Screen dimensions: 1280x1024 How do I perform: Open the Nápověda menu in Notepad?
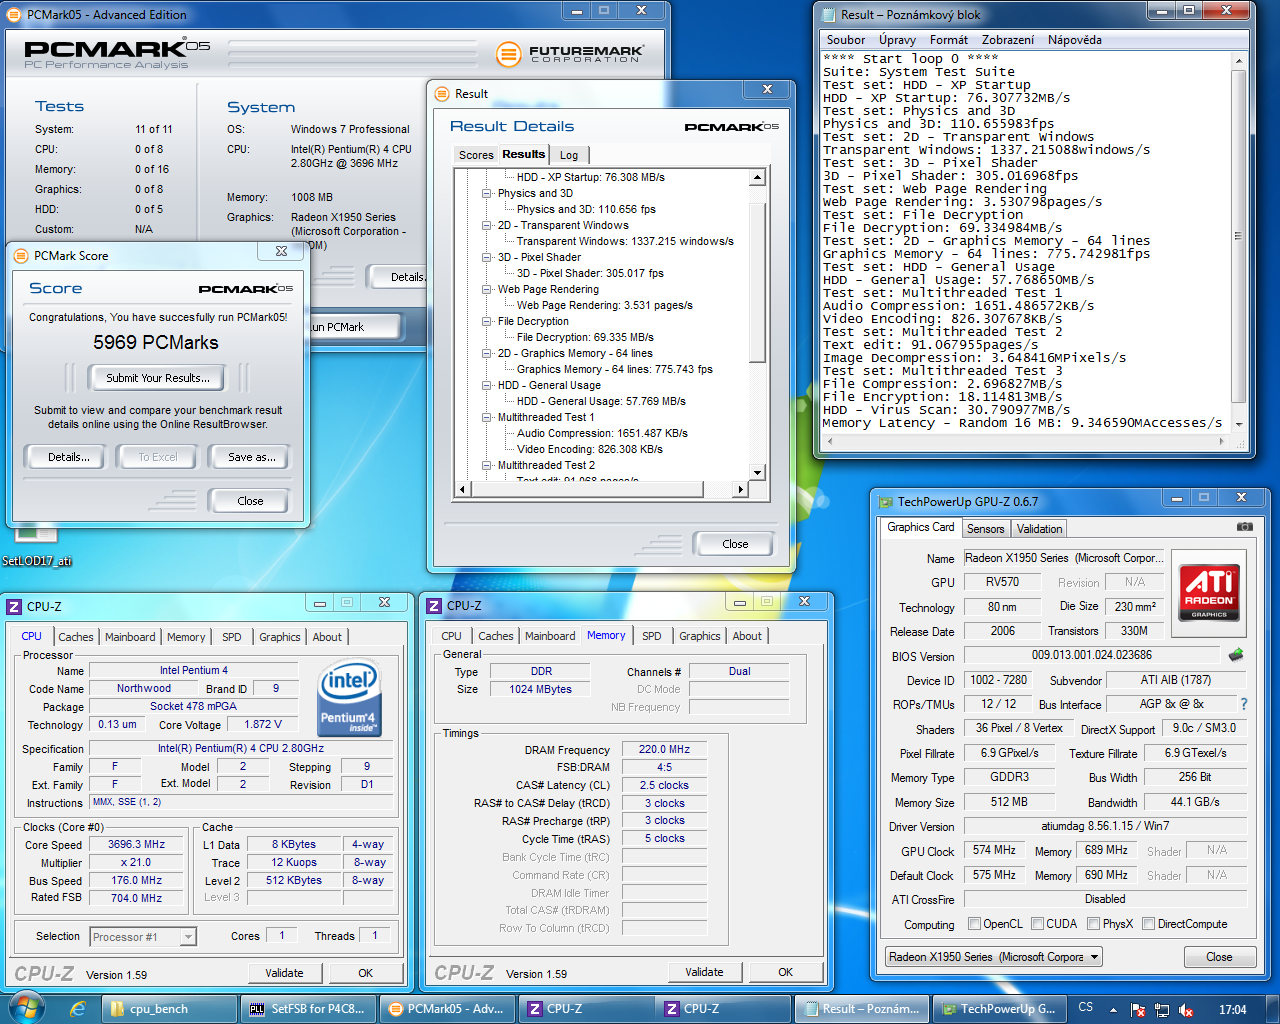[1074, 40]
